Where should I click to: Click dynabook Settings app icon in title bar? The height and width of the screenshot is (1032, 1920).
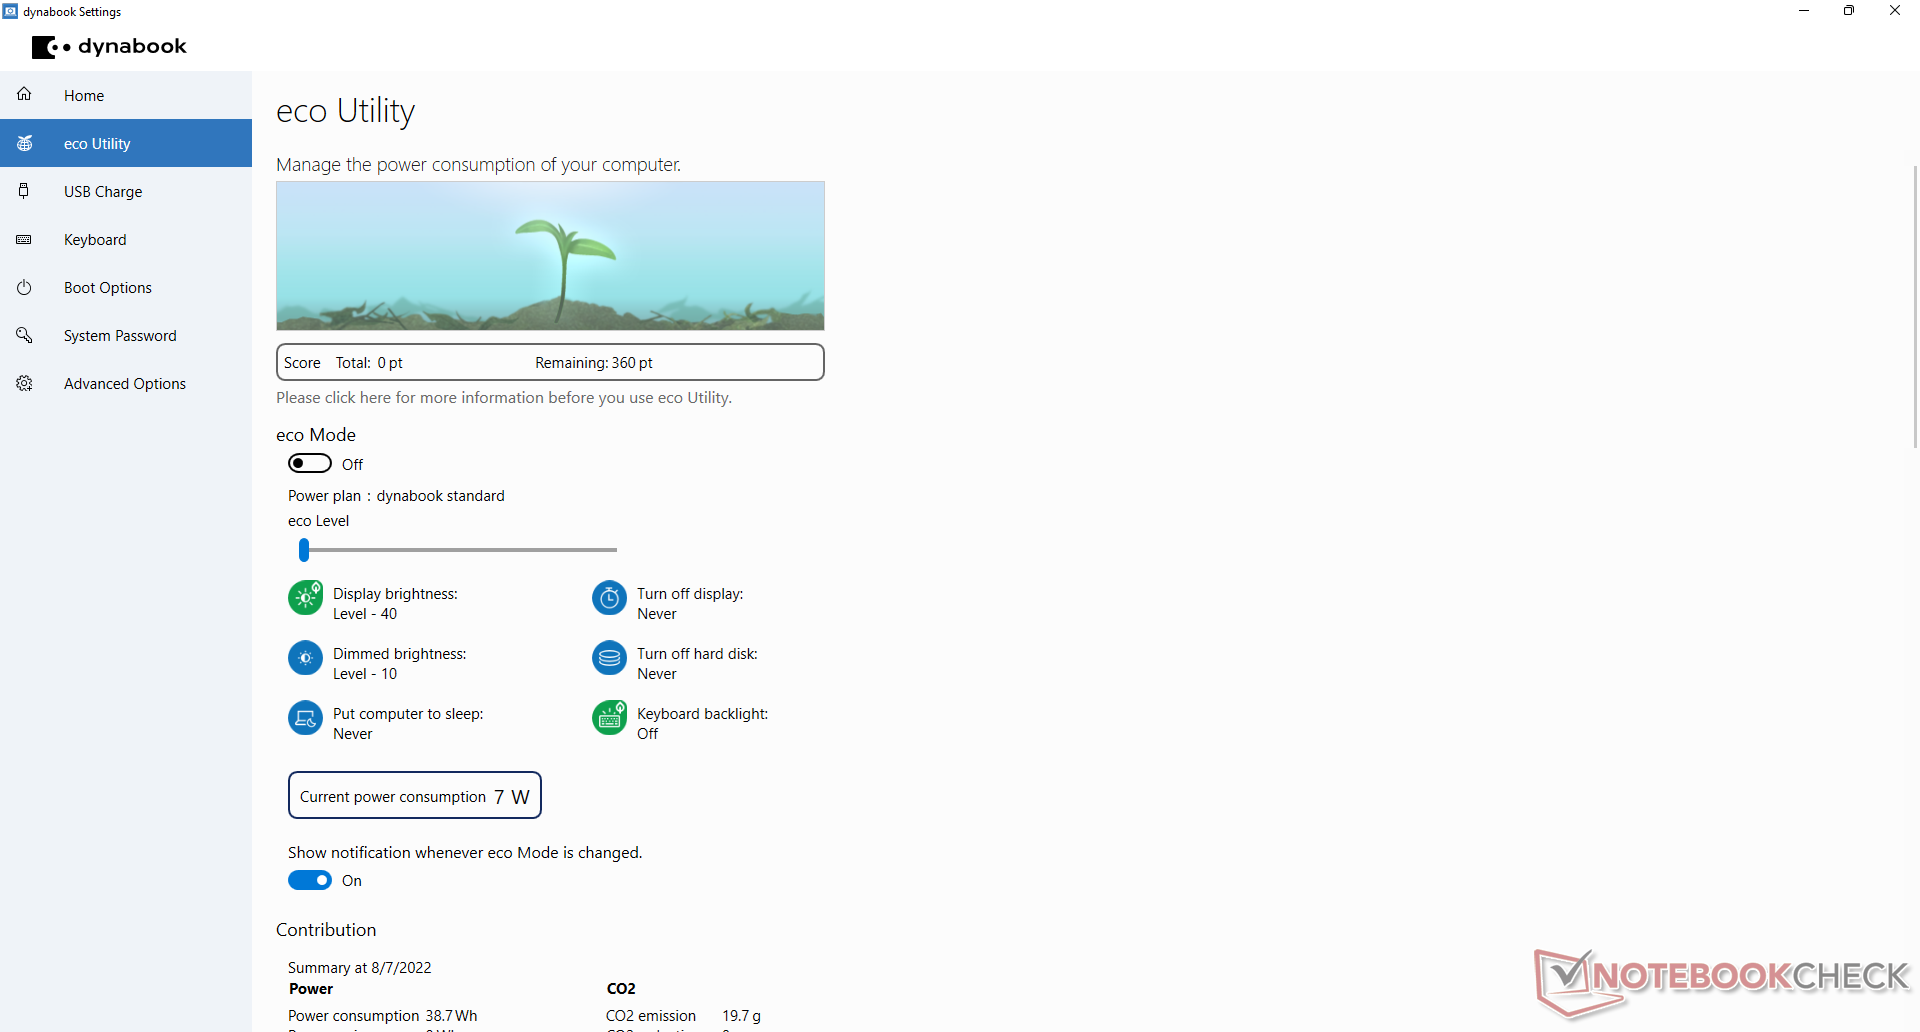coord(11,11)
